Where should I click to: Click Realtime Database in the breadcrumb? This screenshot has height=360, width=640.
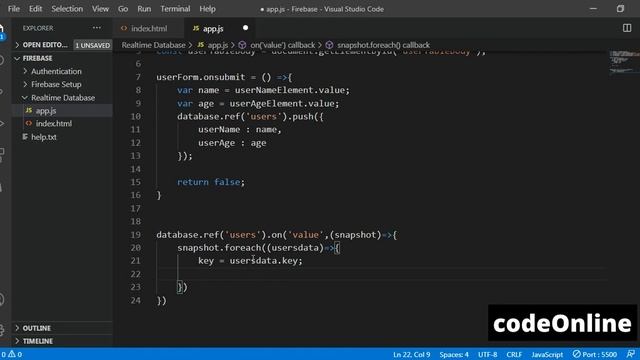[x=153, y=45]
